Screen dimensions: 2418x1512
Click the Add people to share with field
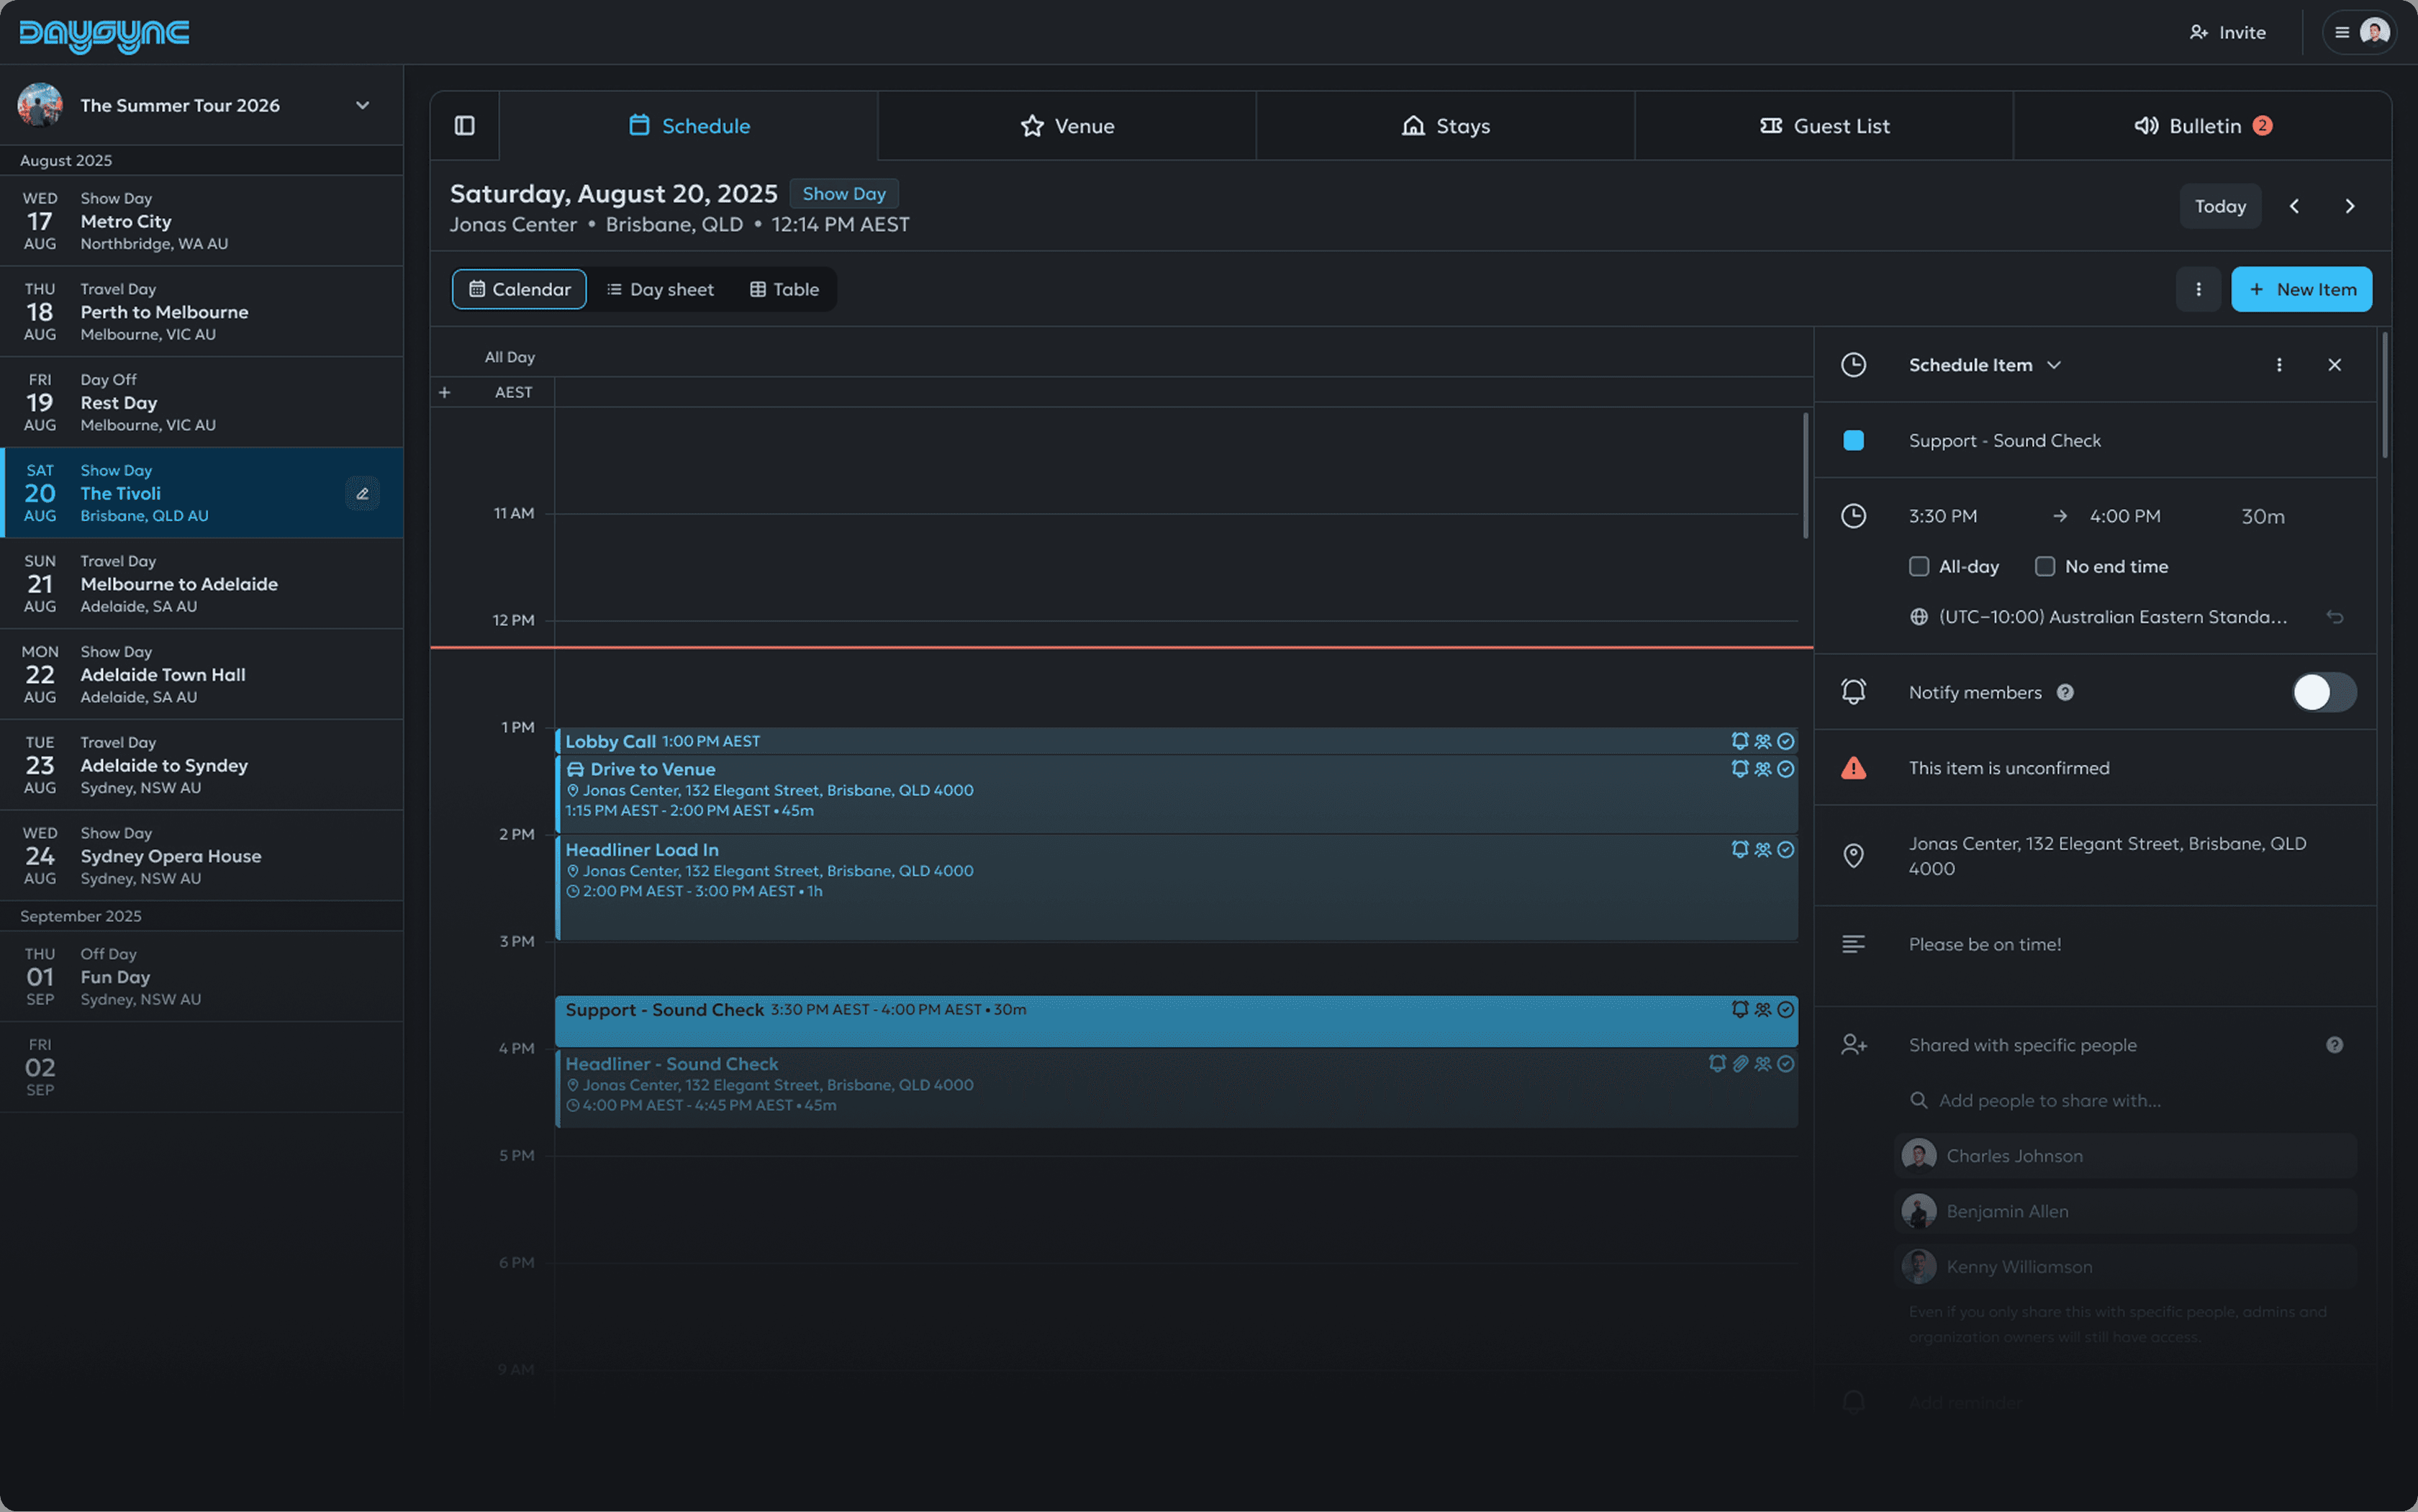tap(2100, 1100)
